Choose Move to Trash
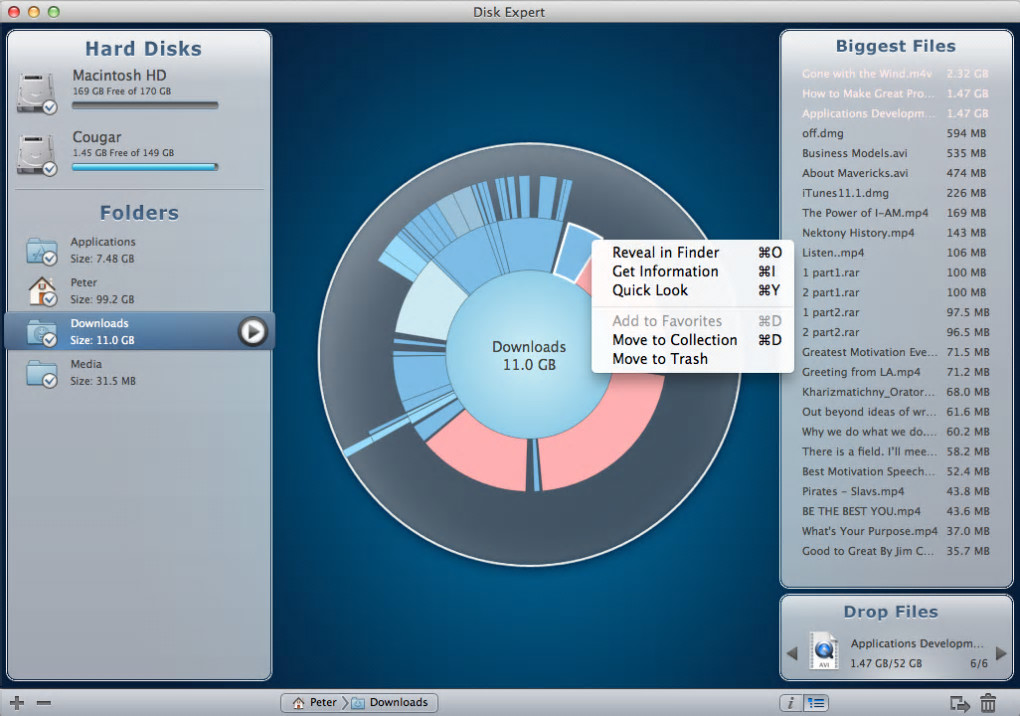Viewport: 1020px width, 716px height. point(692,358)
